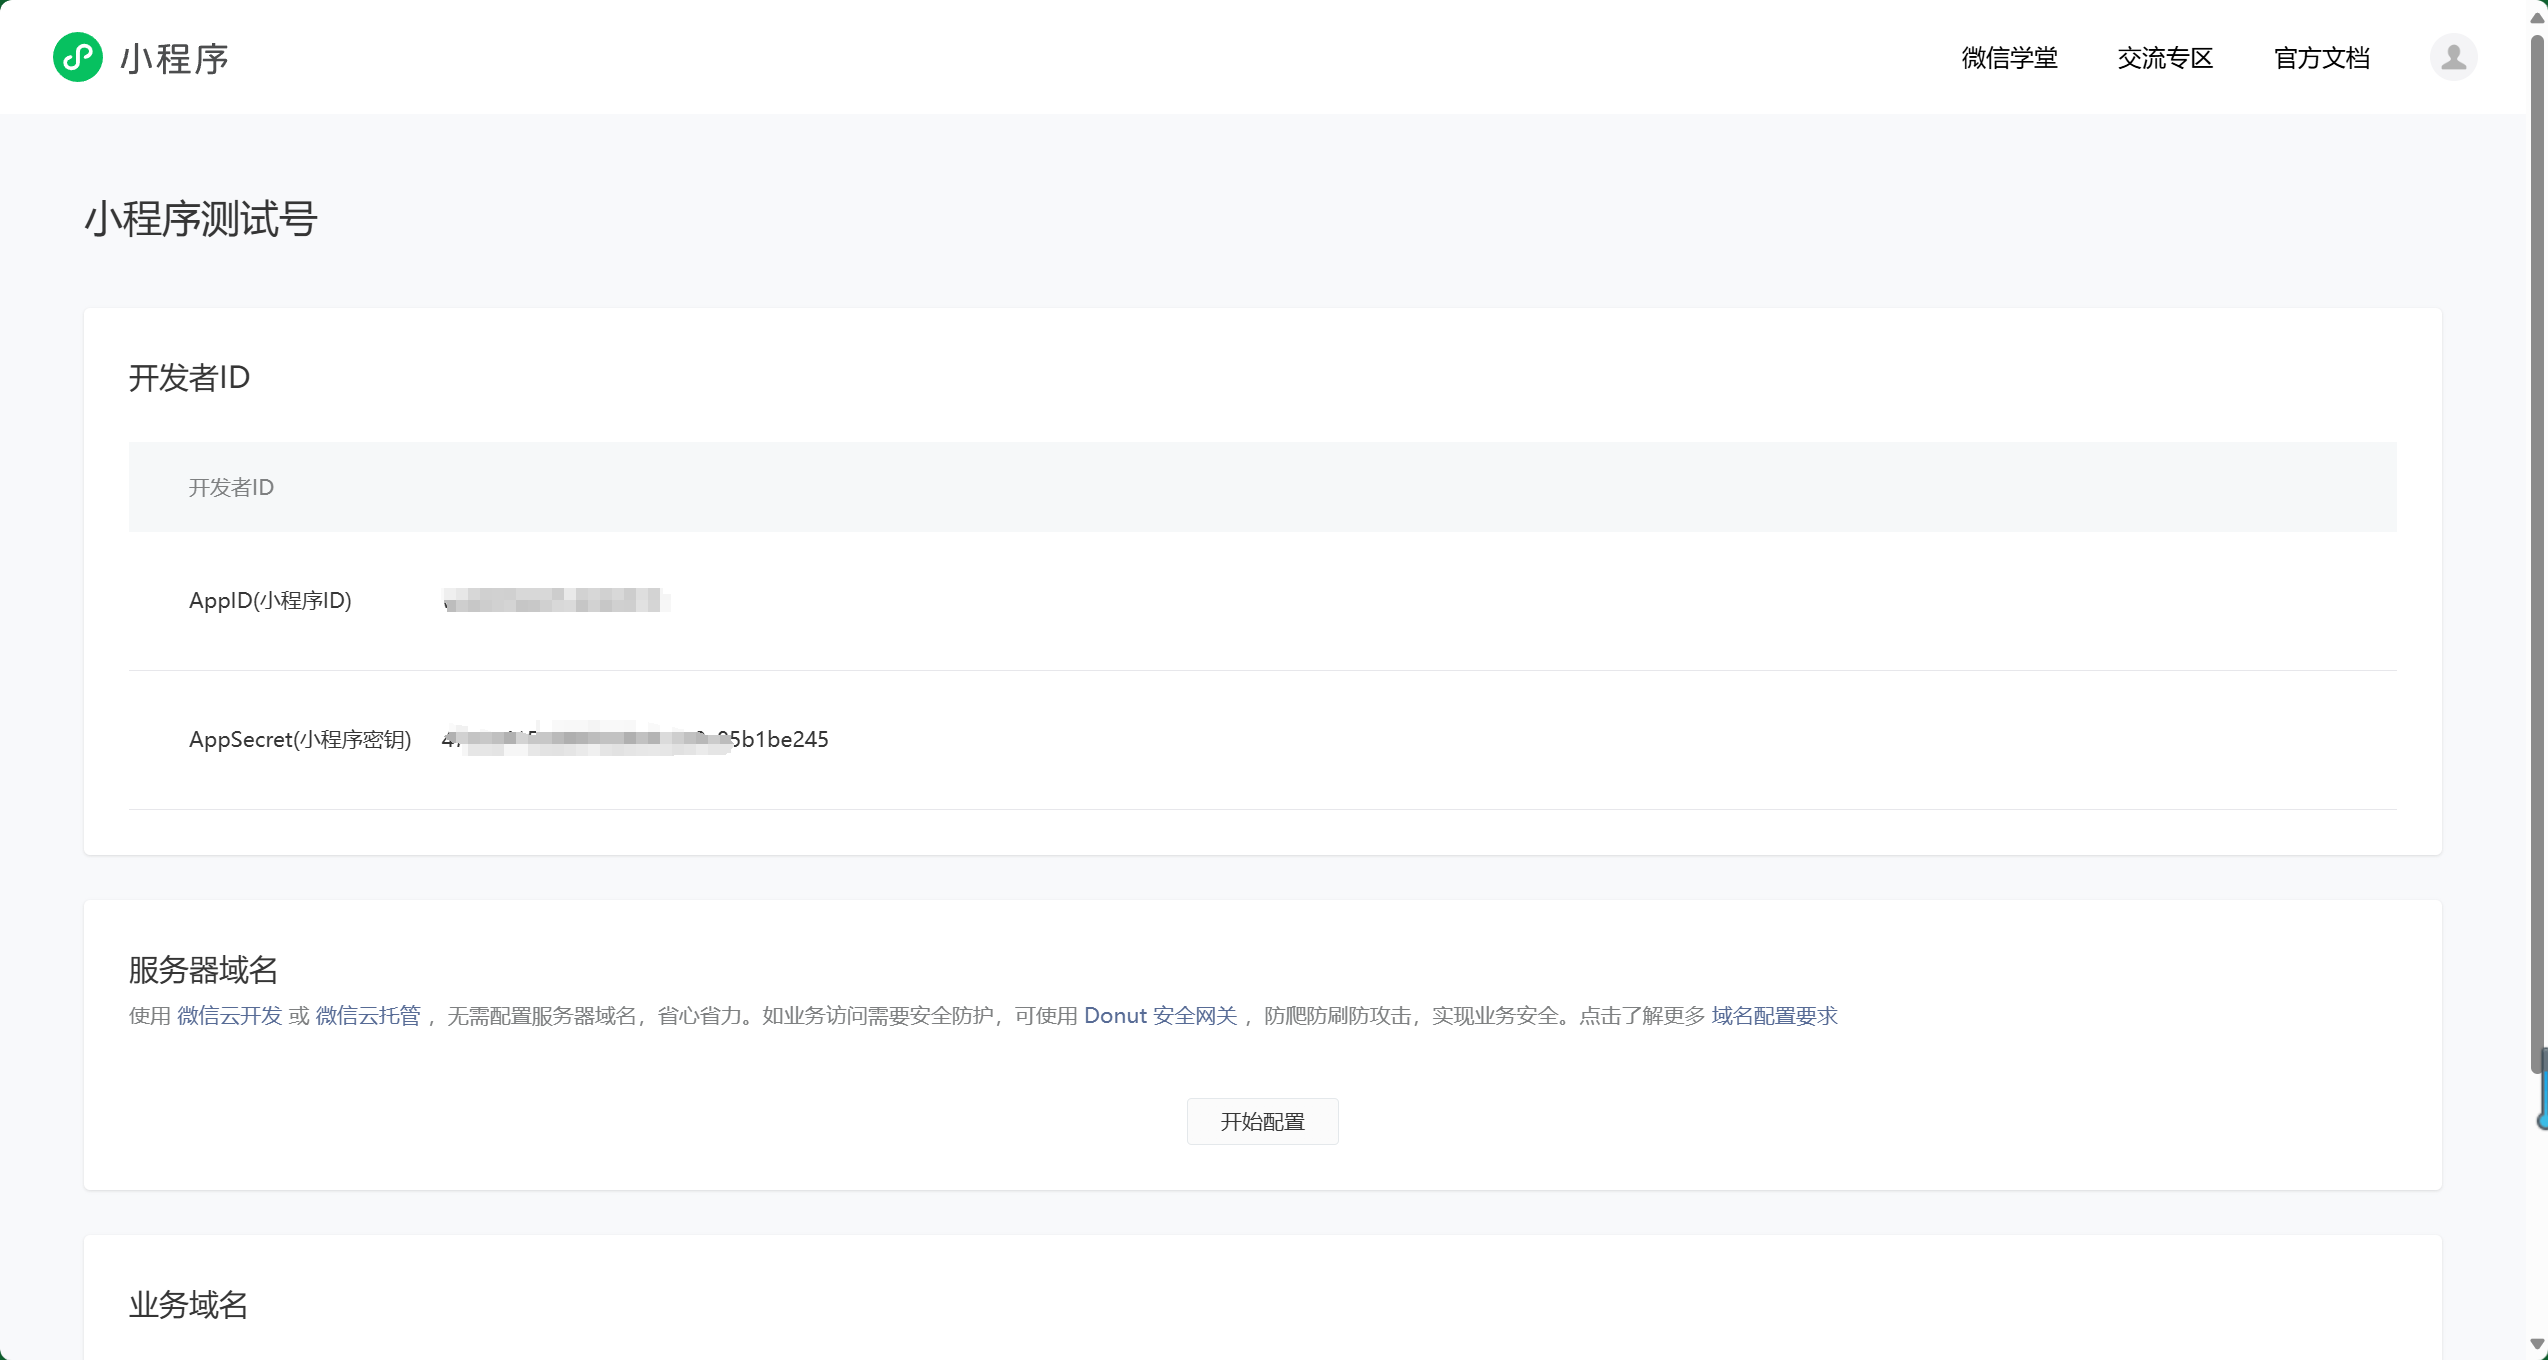This screenshot has height=1360, width=2548.
Task: Click the 小程序测试号 page heading
Action: pyautogui.click(x=201, y=219)
